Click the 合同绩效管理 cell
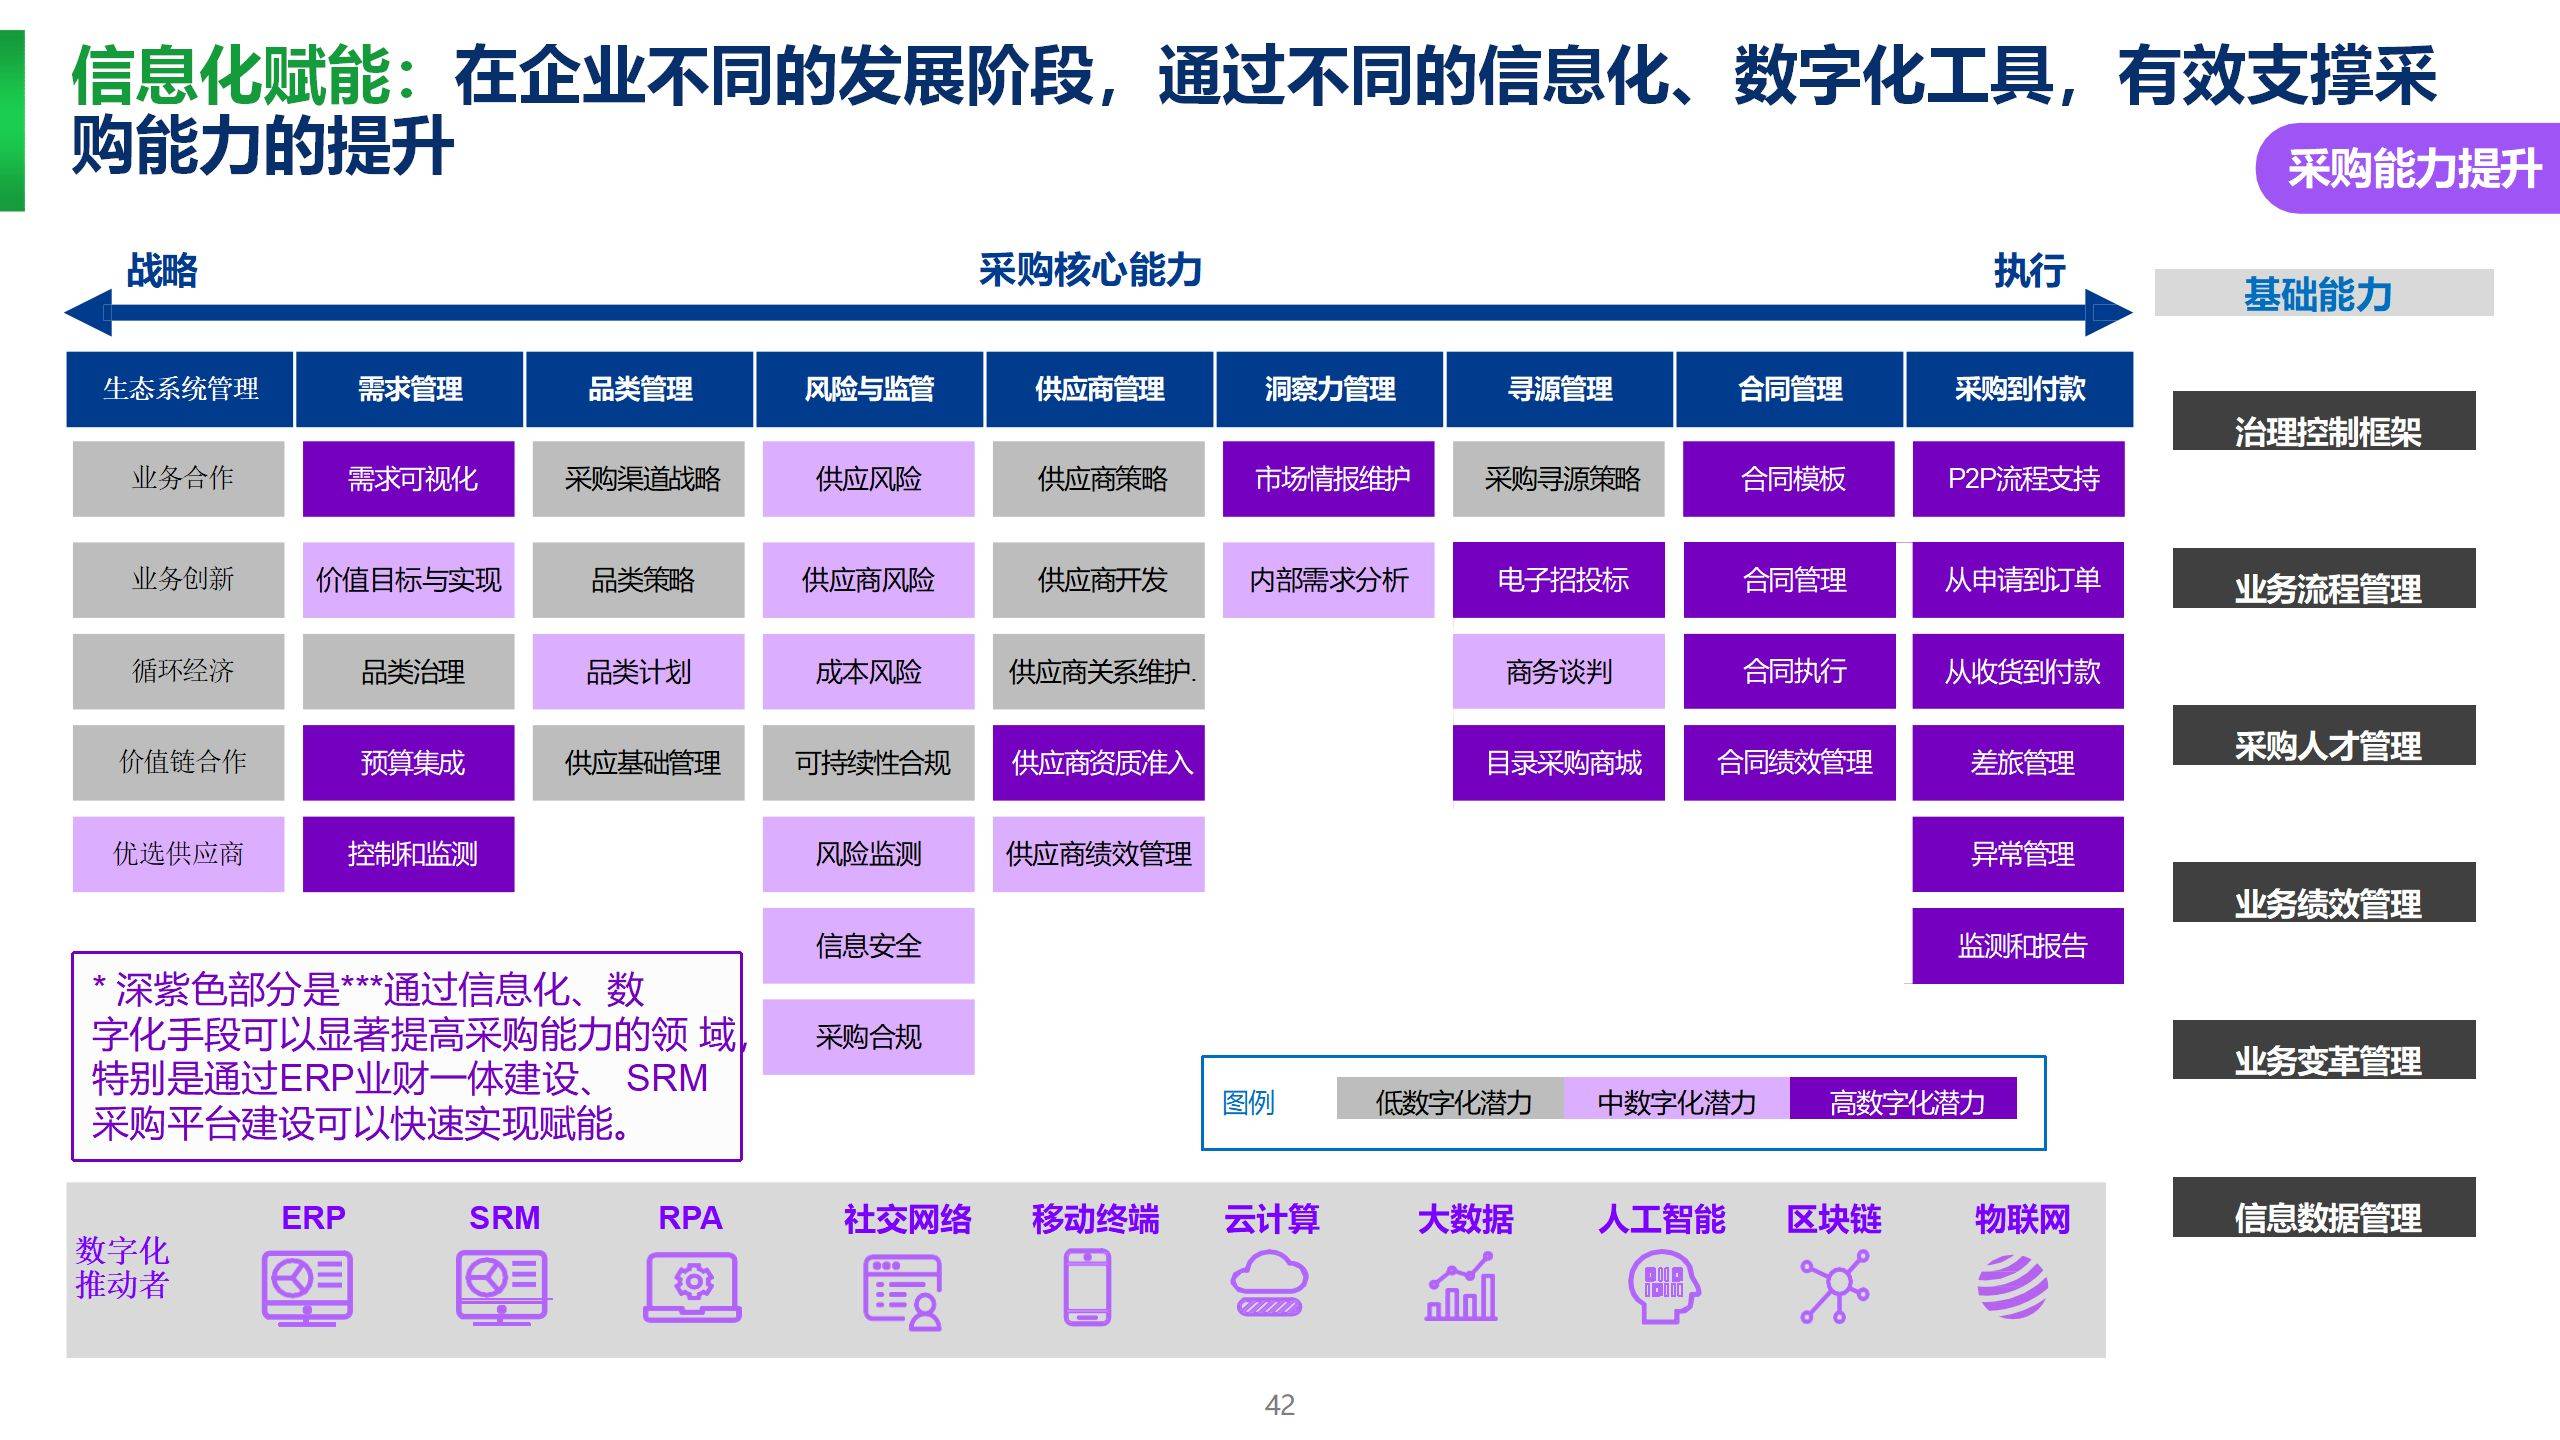This screenshot has width=2560, height=1440. tap(1790, 763)
